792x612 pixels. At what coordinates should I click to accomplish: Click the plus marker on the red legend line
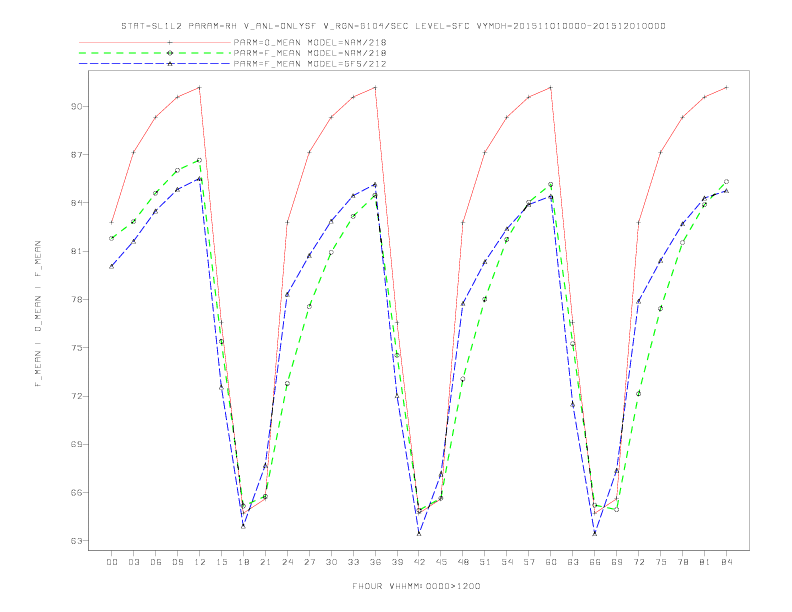(170, 42)
